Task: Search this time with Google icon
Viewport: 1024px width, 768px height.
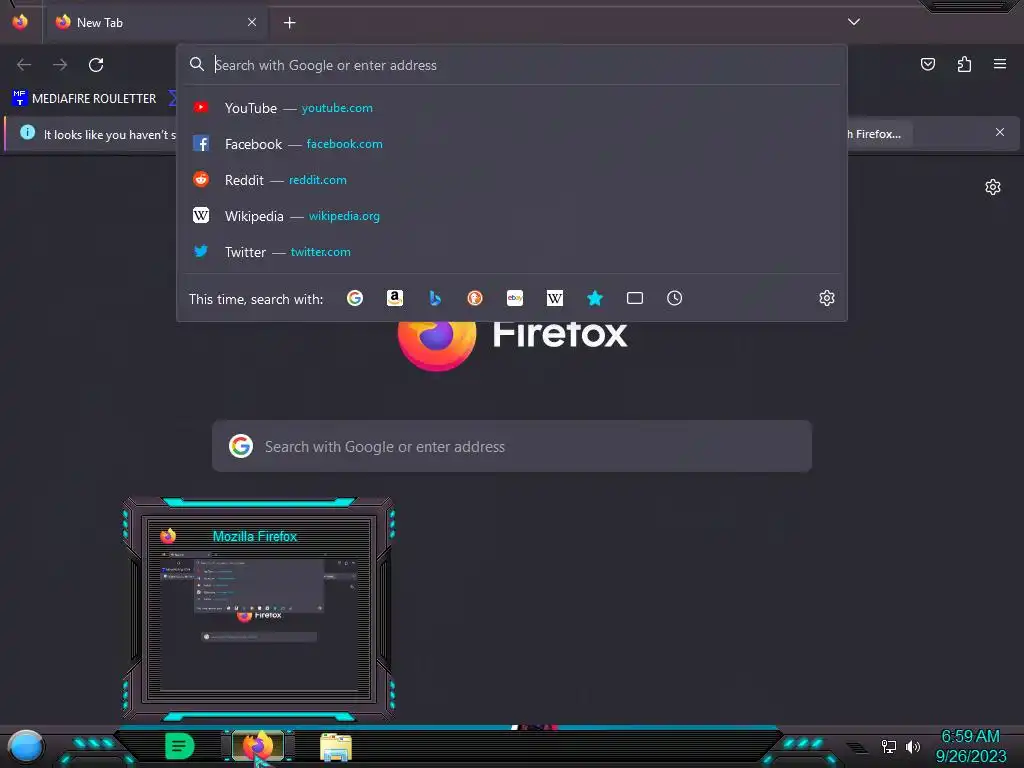Action: (x=355, y=298)
